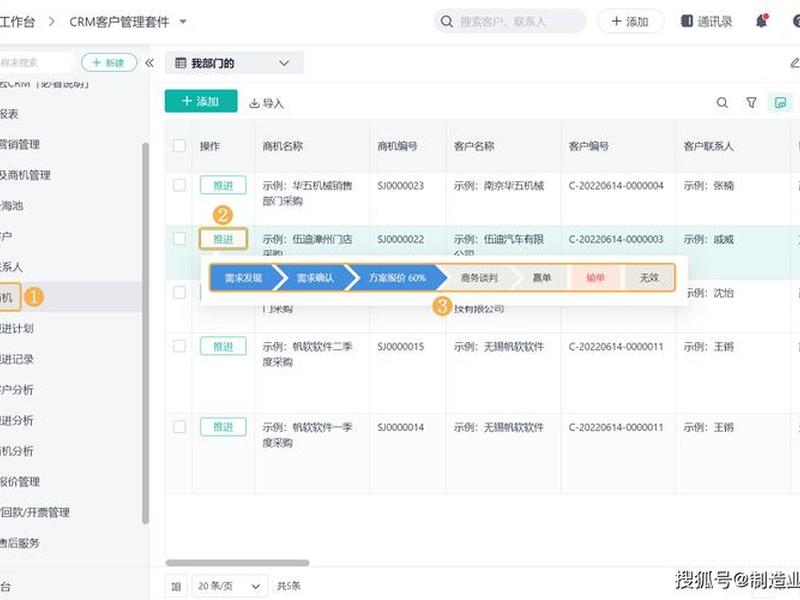This screenshot has width=800, height=600.
Task: Click 推进 button for SJ0000022
Action: pyautogui.click(x=223, y=239)
